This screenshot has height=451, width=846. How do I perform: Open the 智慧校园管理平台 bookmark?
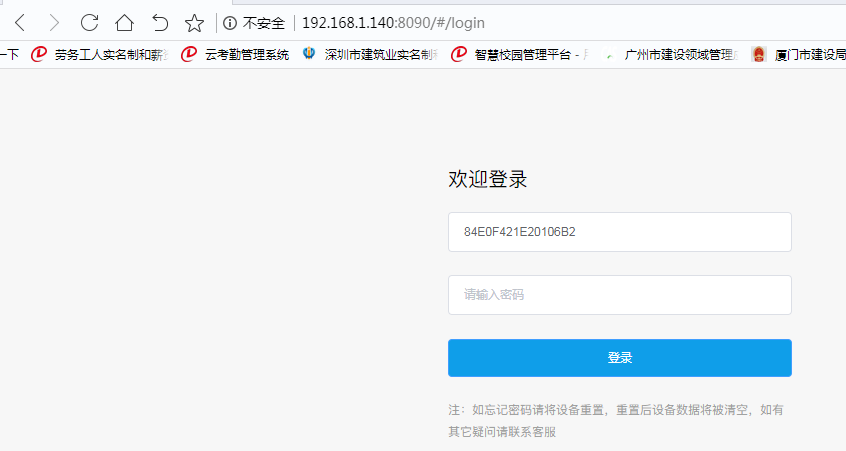pyautogui.click(x=520, y=54)
